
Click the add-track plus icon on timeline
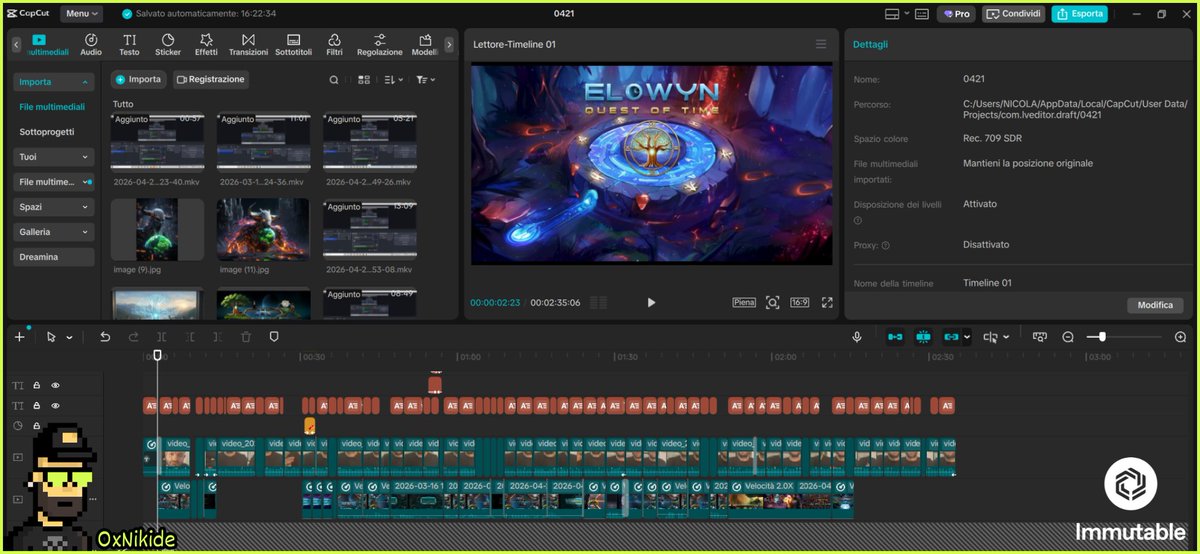coord(19,337)
